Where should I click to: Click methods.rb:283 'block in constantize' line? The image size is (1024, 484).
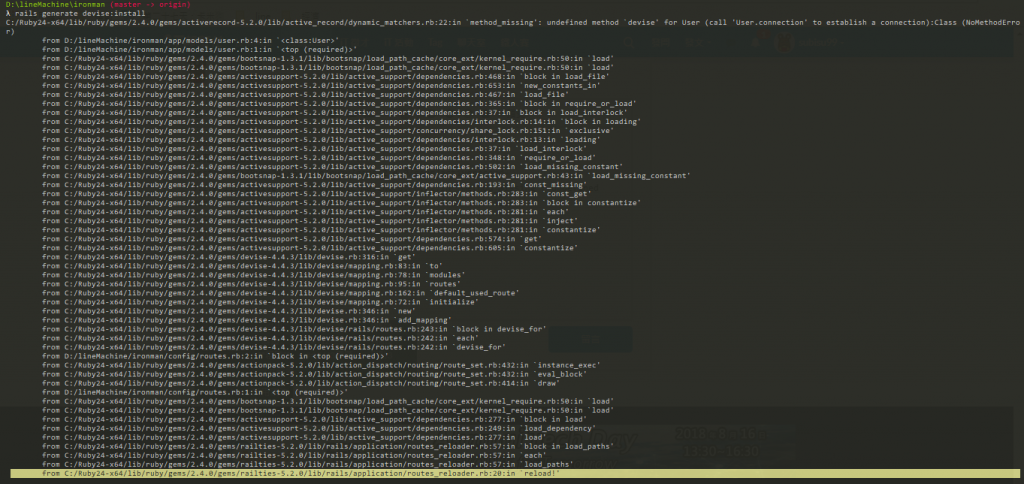tap(341, 203)
